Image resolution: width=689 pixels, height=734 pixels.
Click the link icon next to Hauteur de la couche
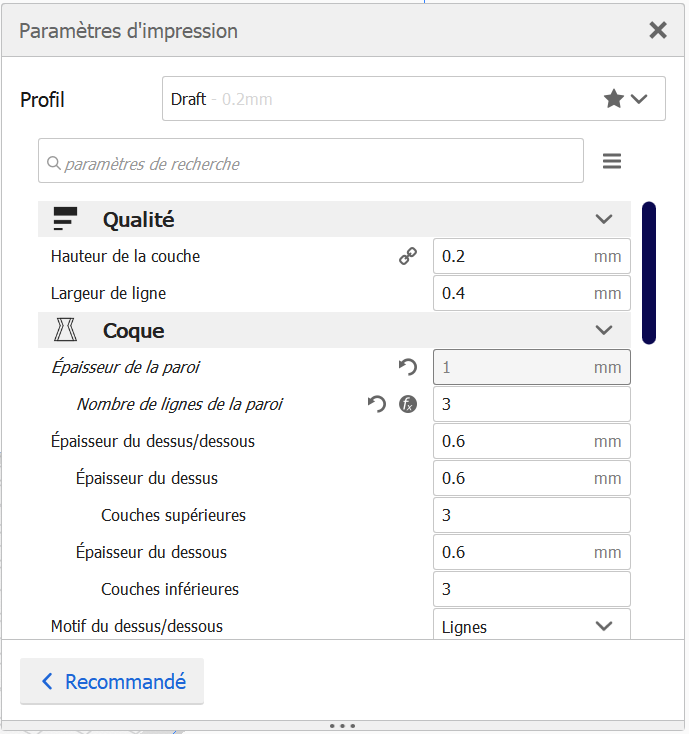(408, 256)
